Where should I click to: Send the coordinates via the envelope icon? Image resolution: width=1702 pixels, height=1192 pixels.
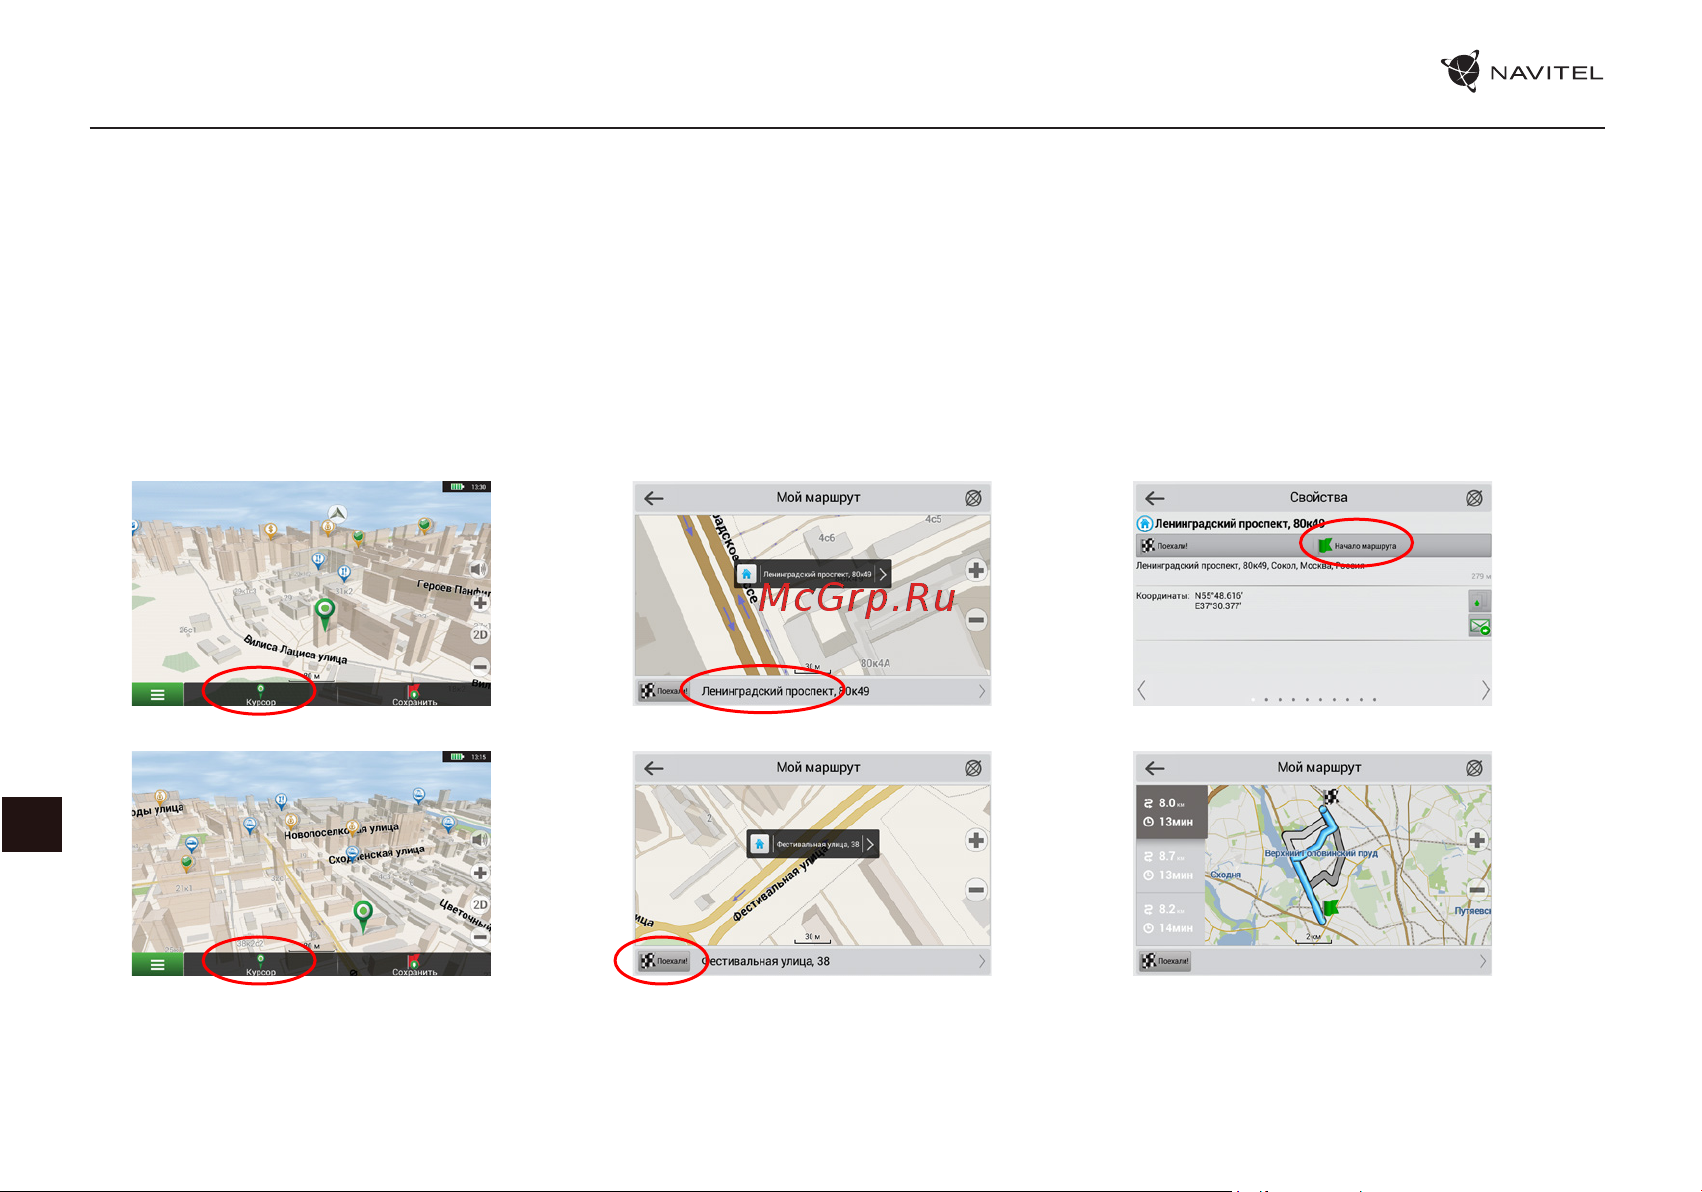point(1478,627)
